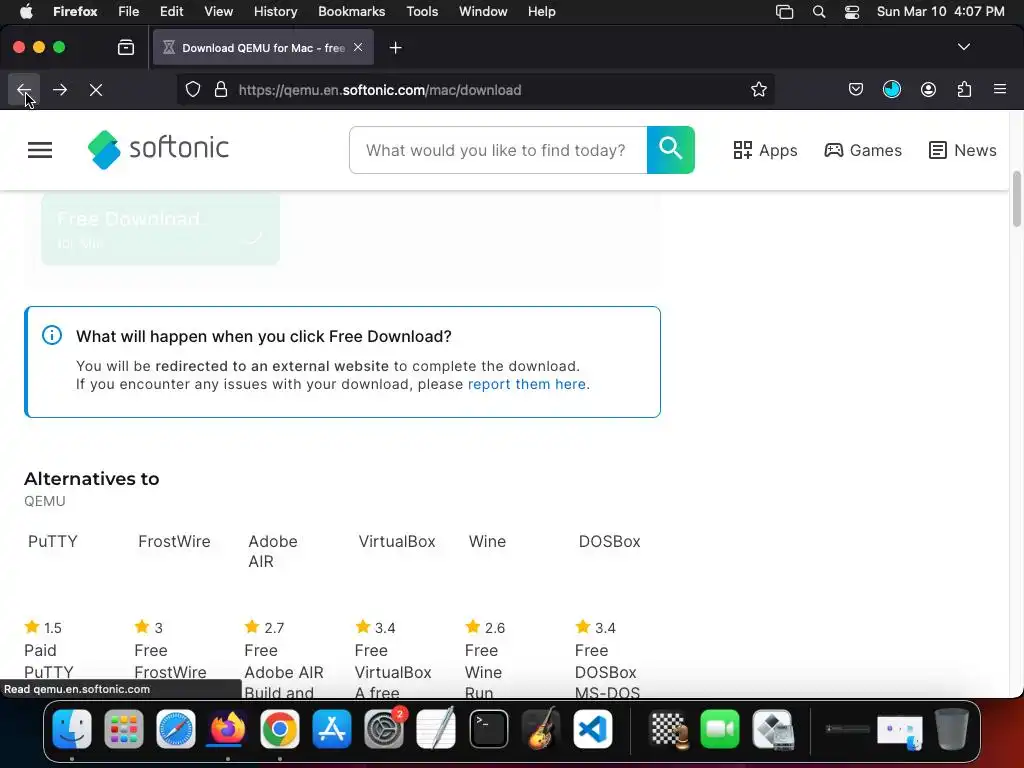This screenshot has width=1024, height=768.
Task: Stop page loading with X button
Action: click(96, 89)
